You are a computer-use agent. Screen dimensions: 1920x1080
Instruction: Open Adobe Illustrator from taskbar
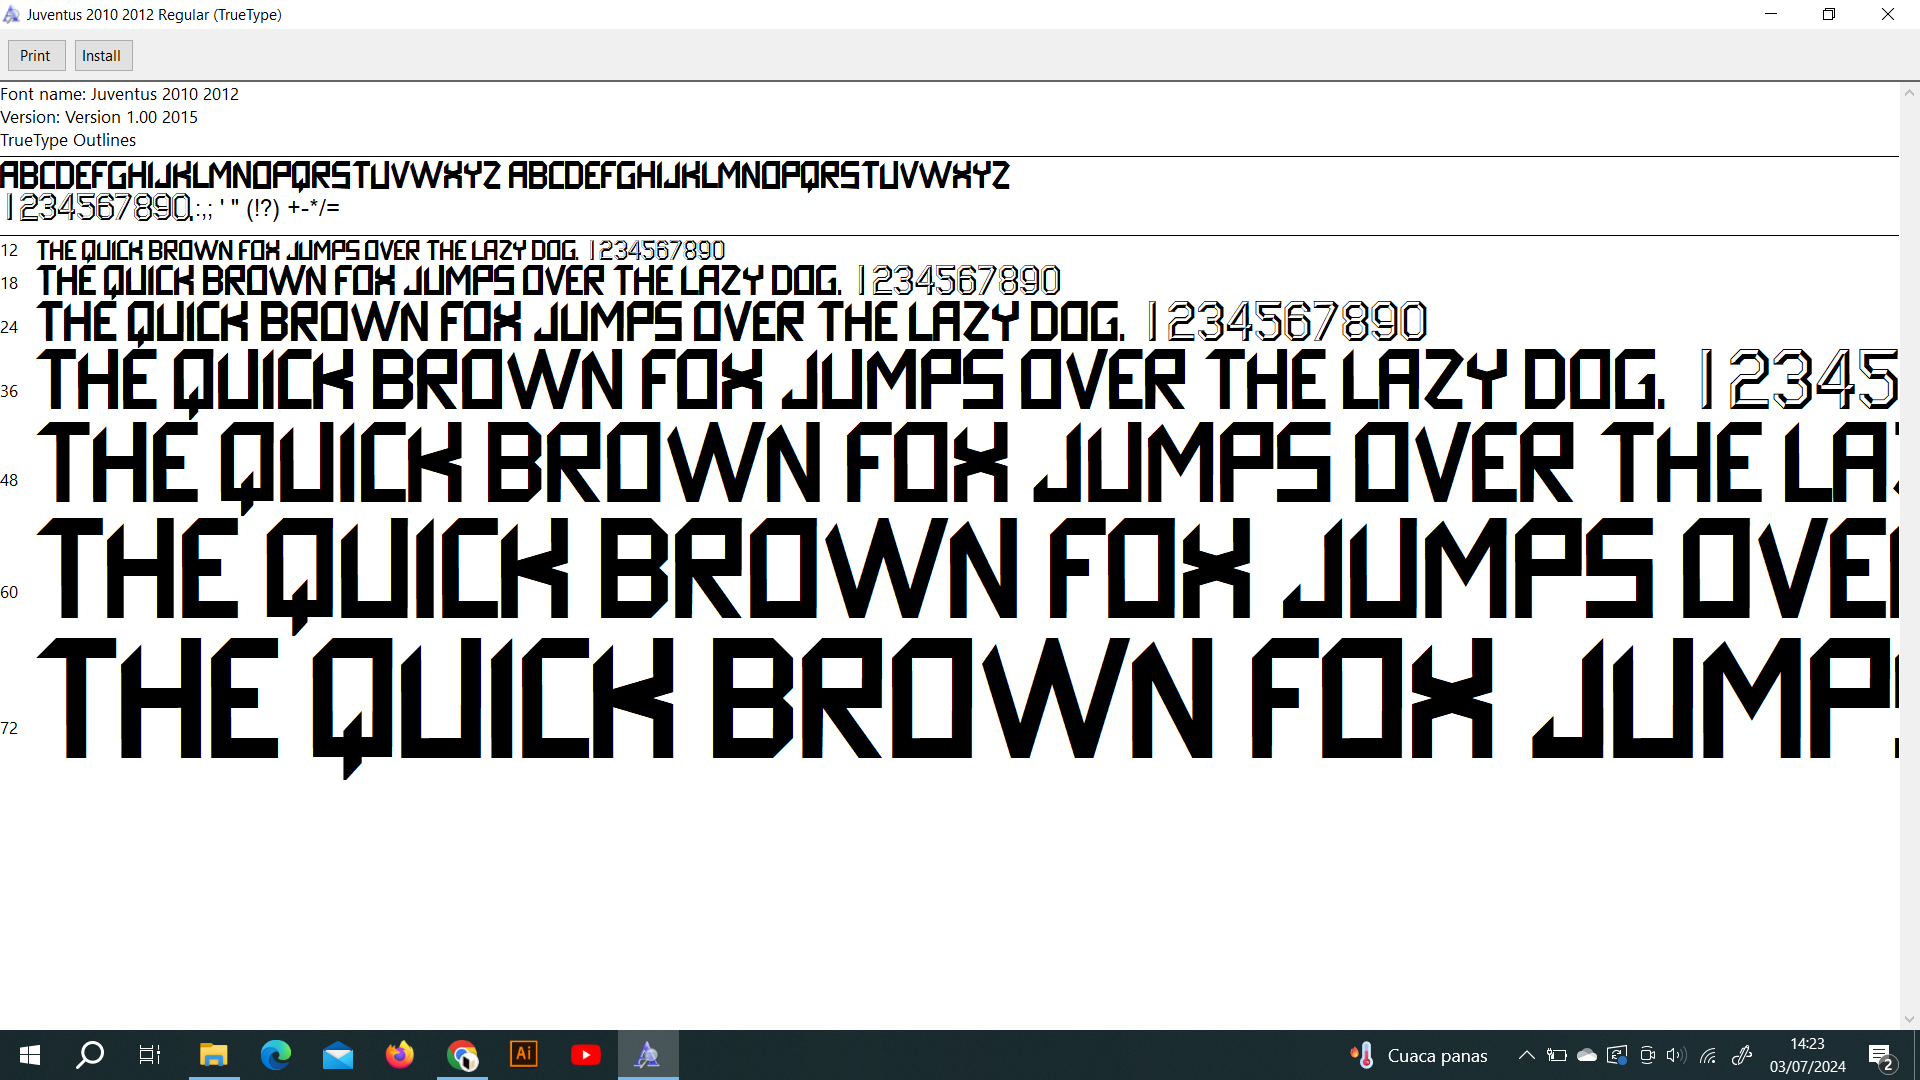524,1055
